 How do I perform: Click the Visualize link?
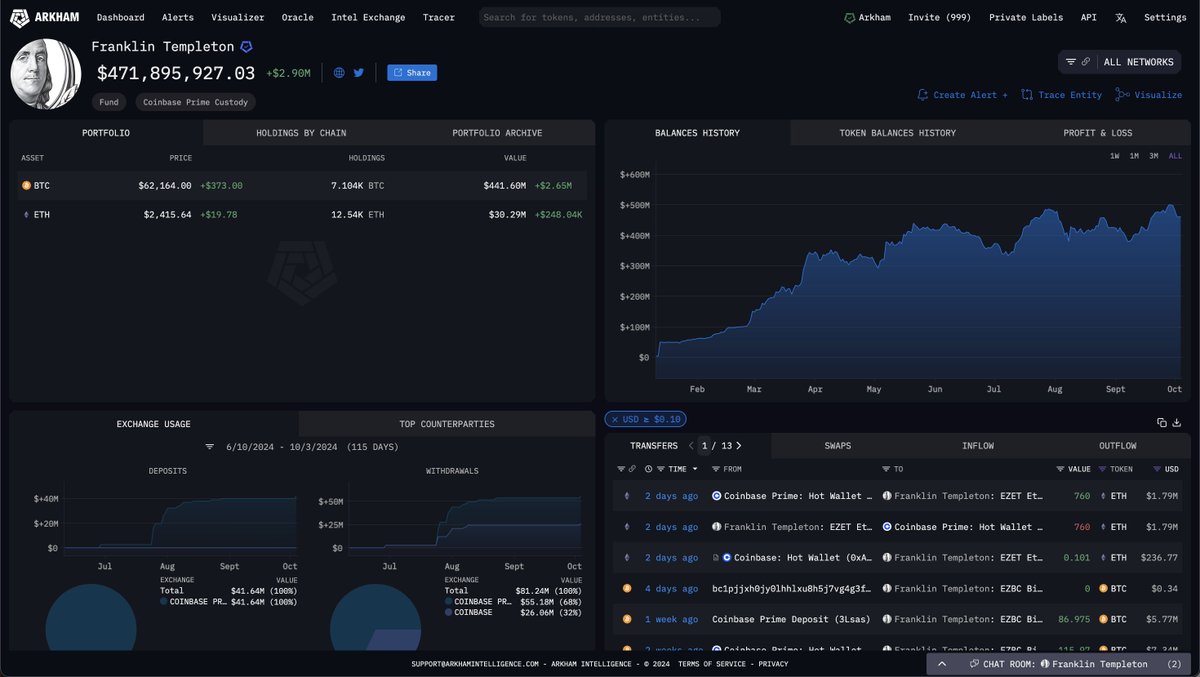1149,95
